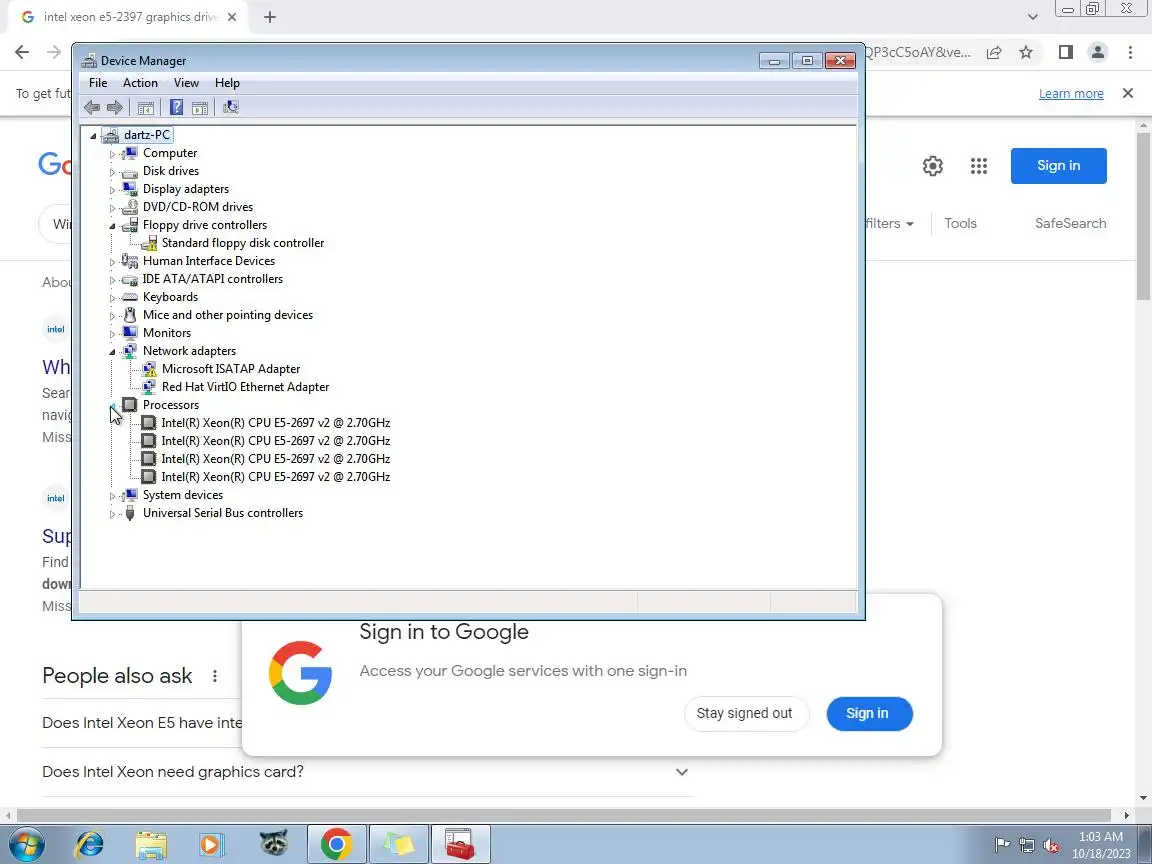Collapse the Floppy drive controllers category
Screen dimensions: 1152x864
[x=112, y=226]
